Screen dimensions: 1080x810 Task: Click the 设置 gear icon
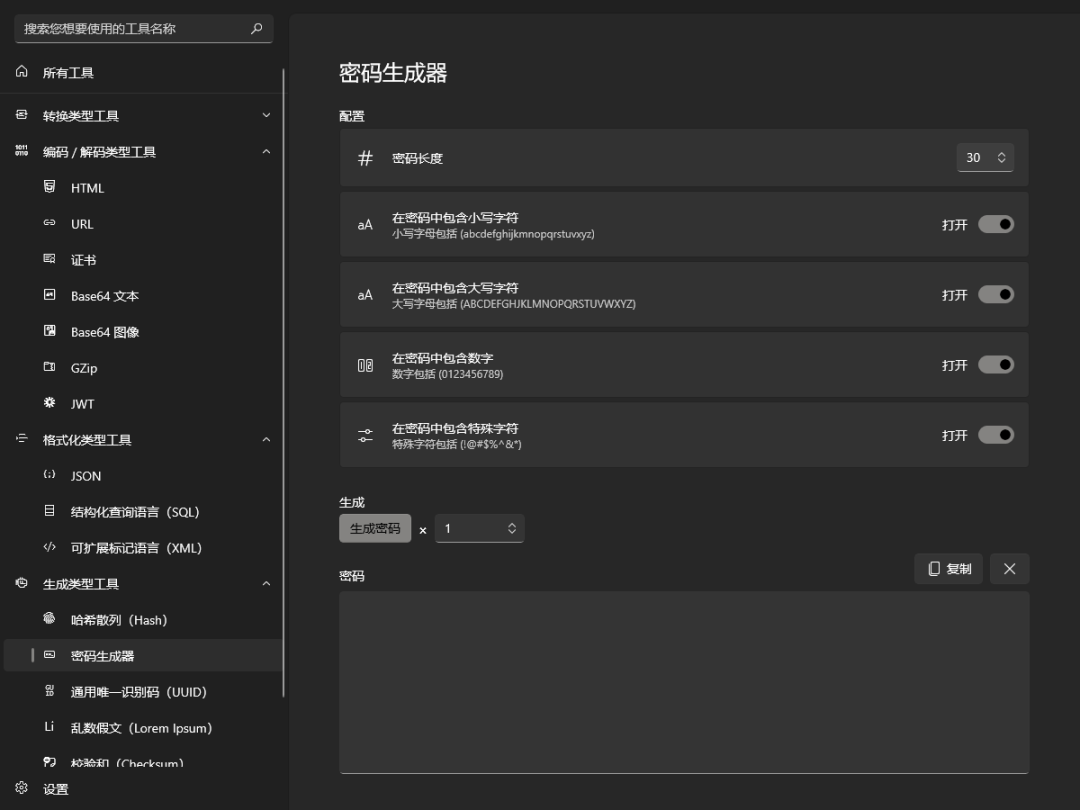[22, 788]
